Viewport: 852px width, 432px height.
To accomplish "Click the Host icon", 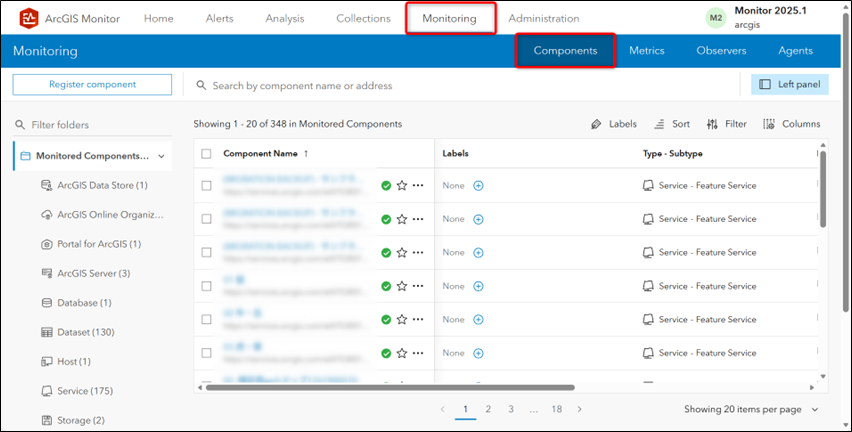I will click(47, 361).
